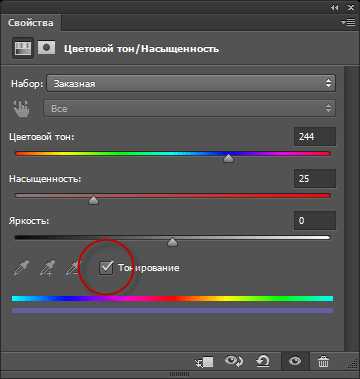Image resolution: width=360 pixels, height=379 pixels.
Task: Open the Все channel dropdown
Action: click(x=190, y=108)
